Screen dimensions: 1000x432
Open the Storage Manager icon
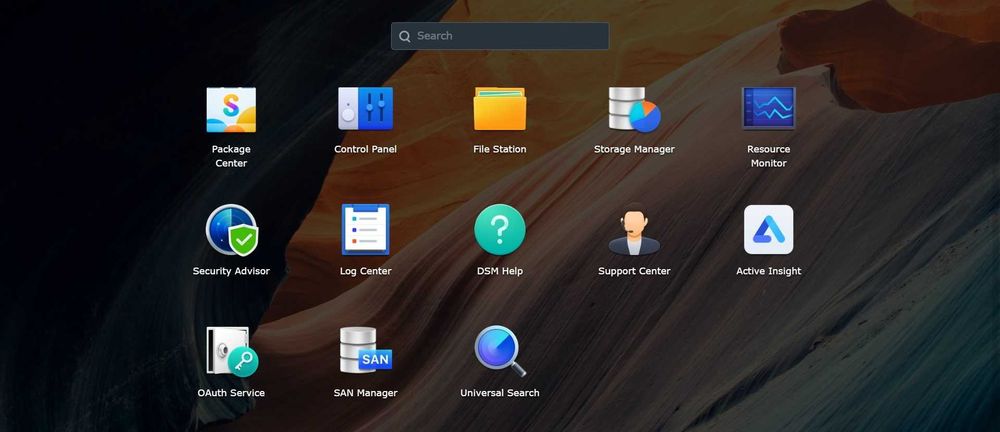point(634,109)
